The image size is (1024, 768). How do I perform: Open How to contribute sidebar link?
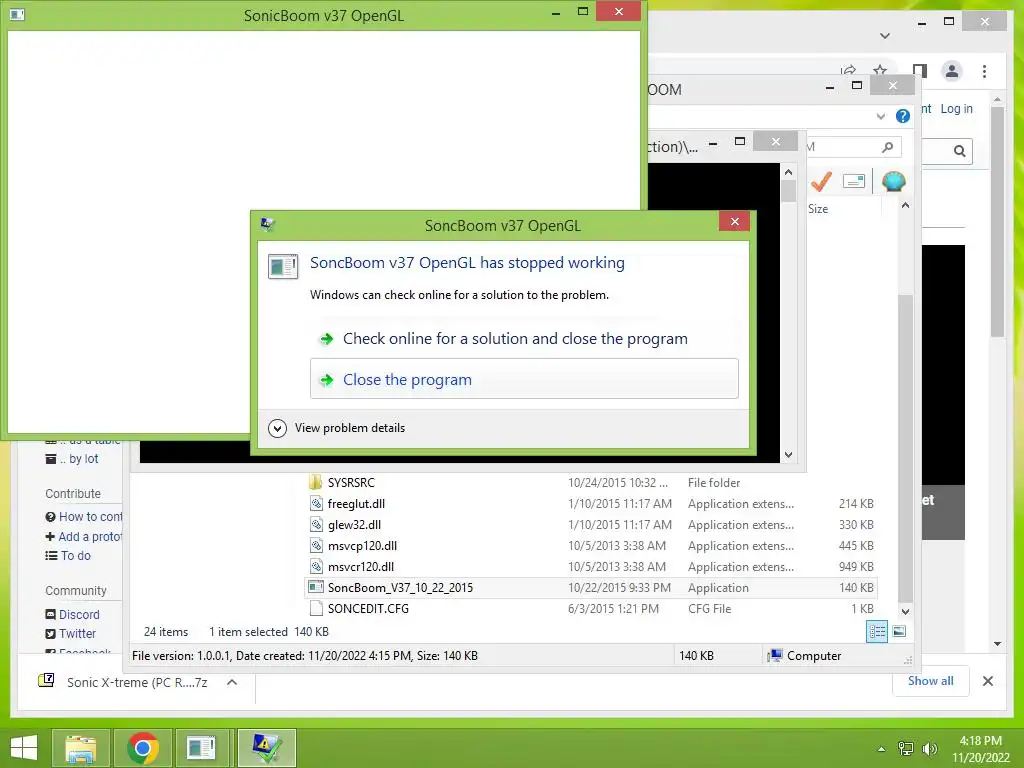(x=90, y=516)
